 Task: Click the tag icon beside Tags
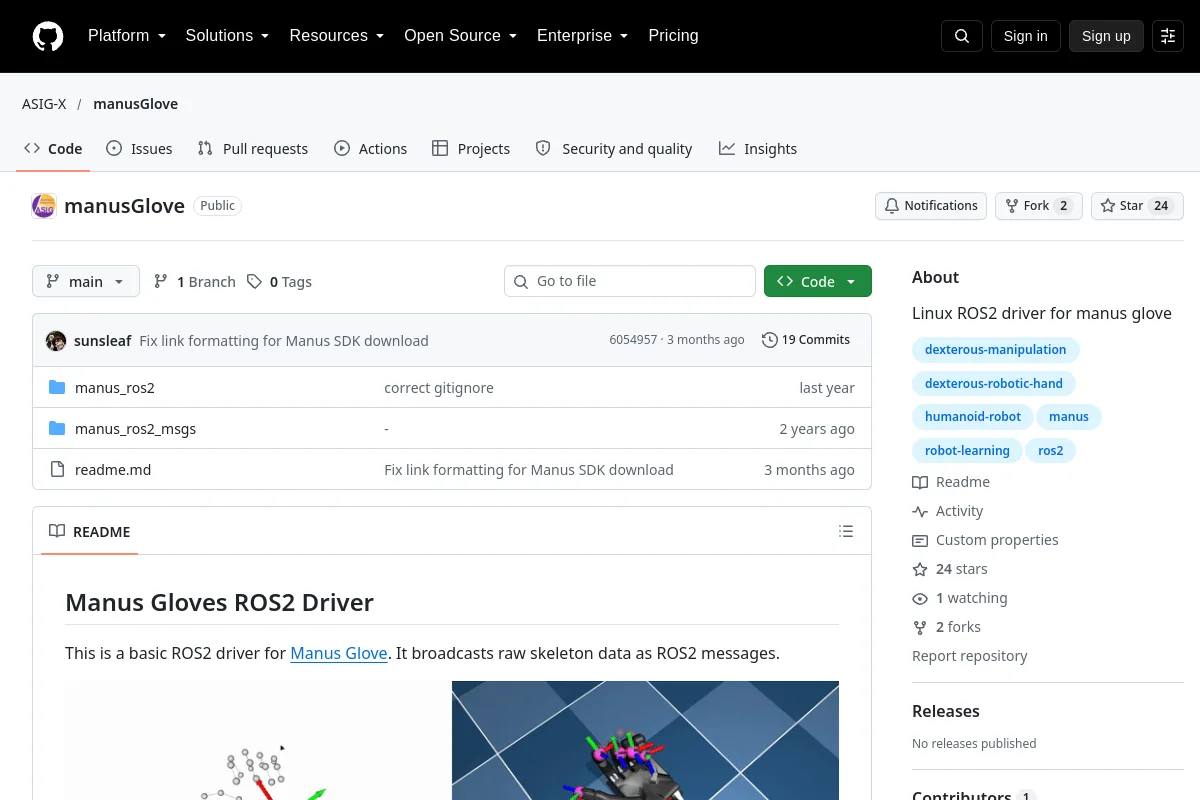point(255,282)
